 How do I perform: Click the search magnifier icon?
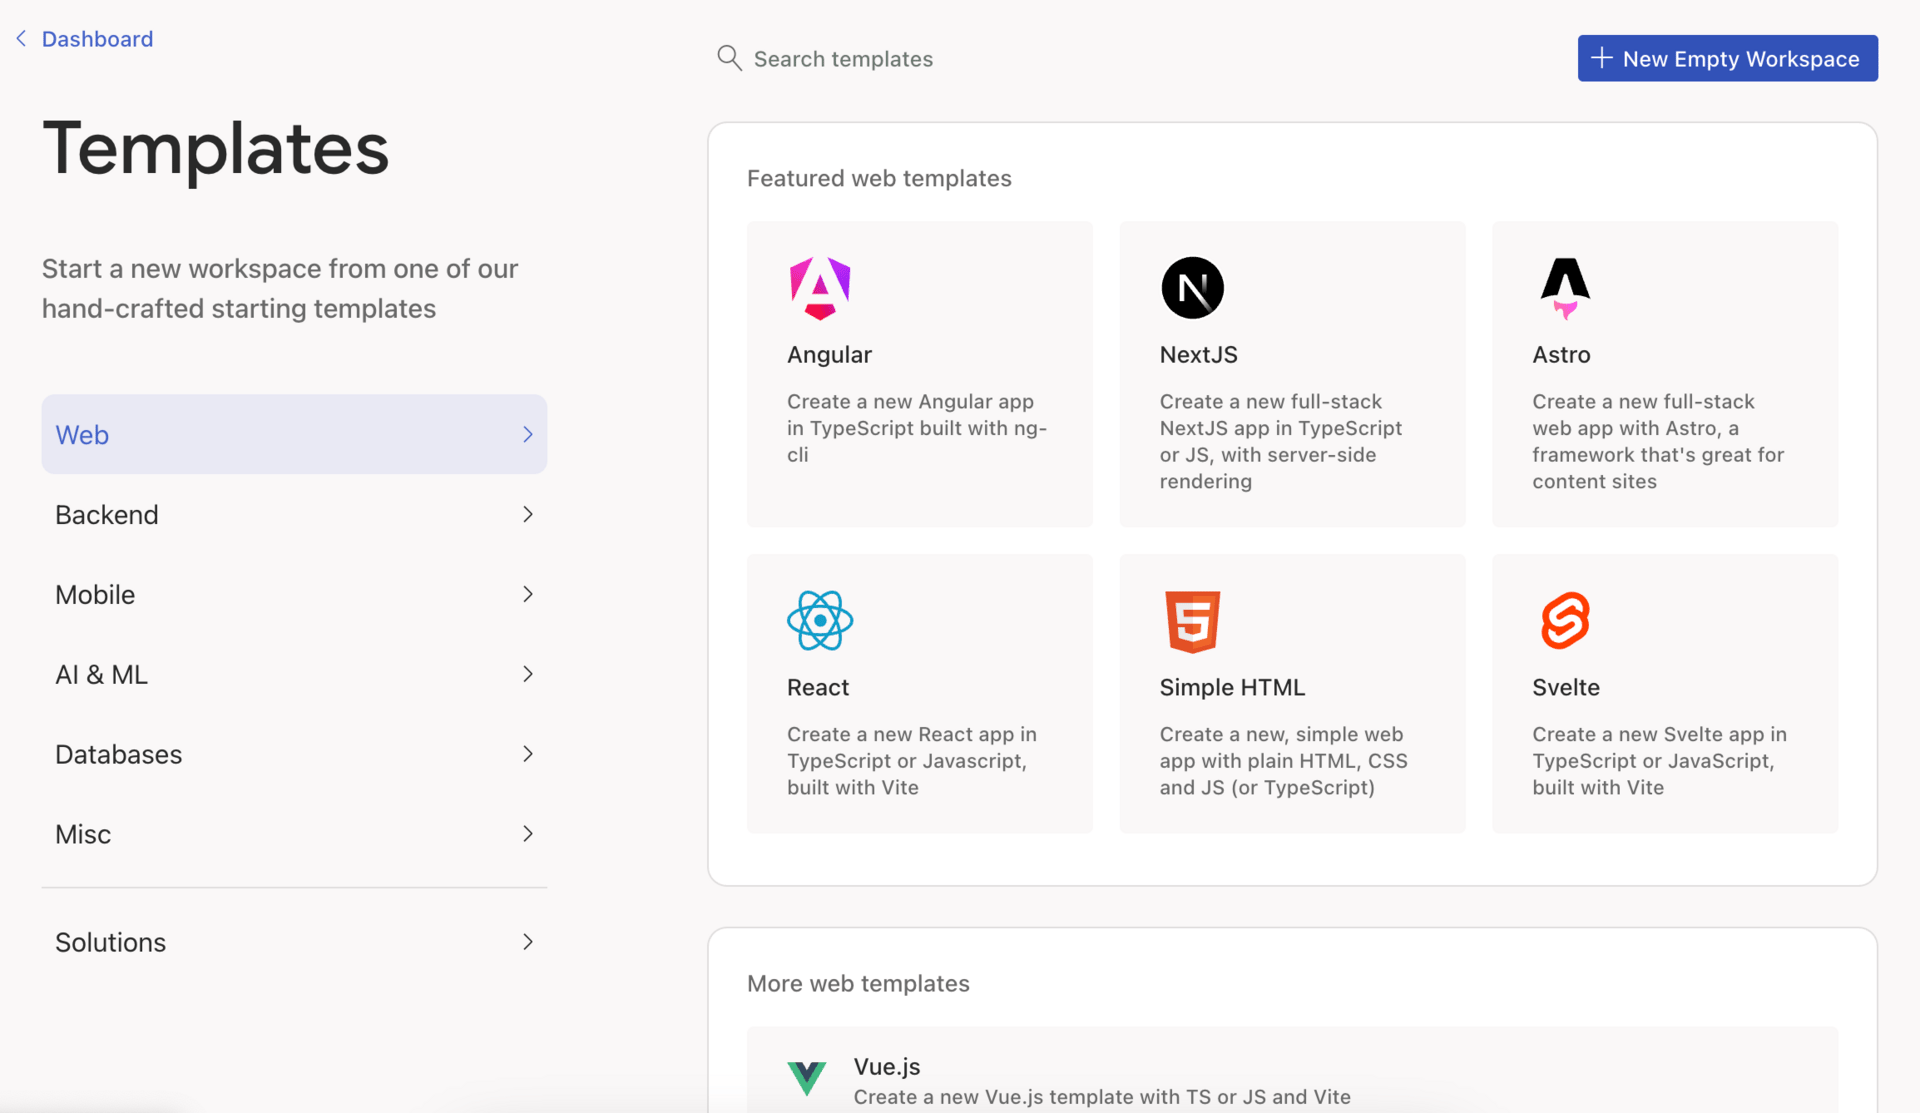729,58
